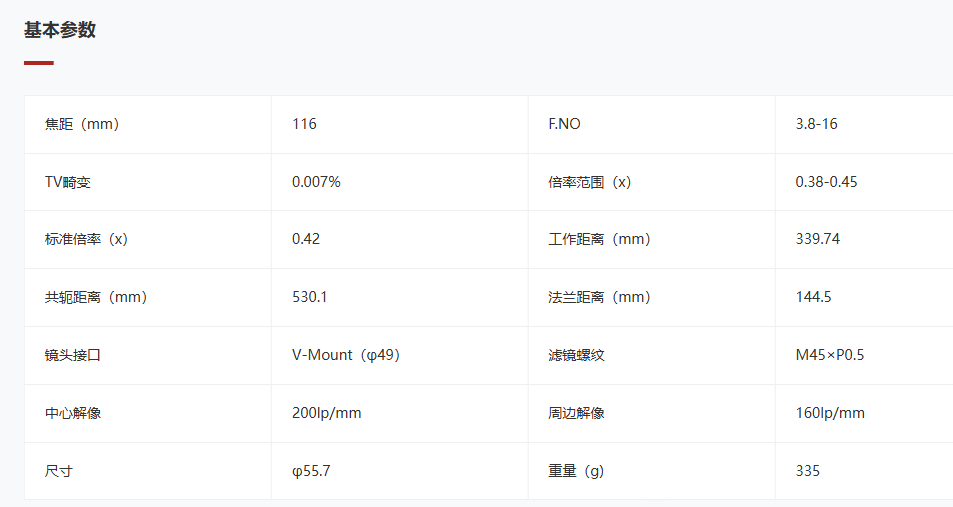Screen dimensions: 953x507
Task: Select the 基本参数 section heading
Action: pos(60,30)
